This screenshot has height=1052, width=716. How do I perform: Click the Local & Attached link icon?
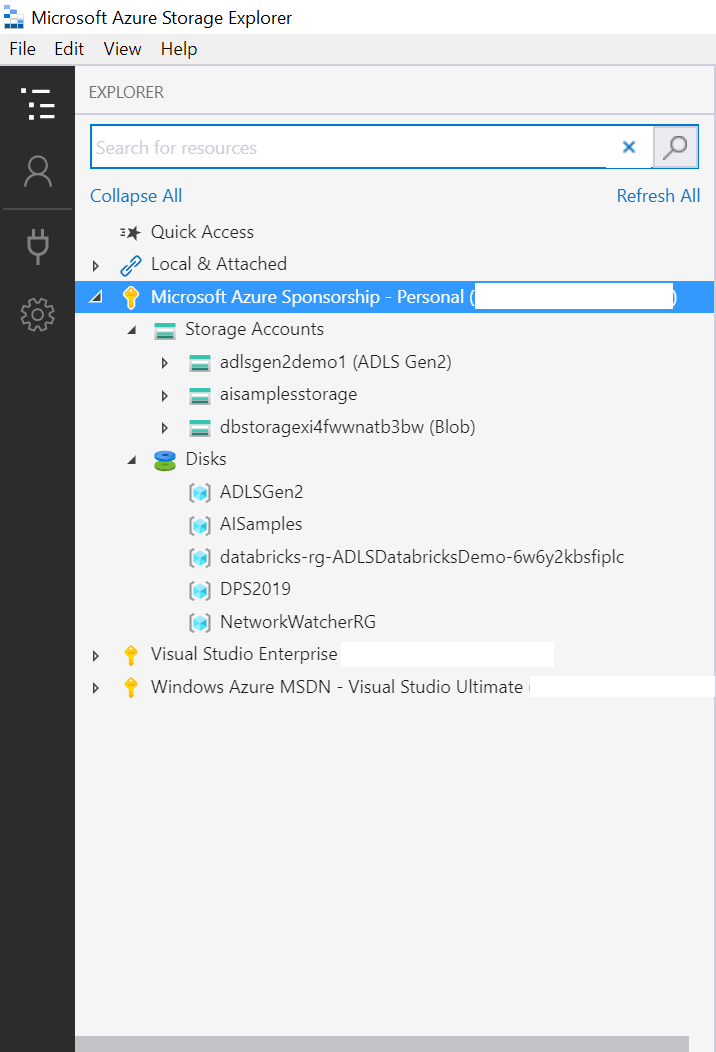130,265
